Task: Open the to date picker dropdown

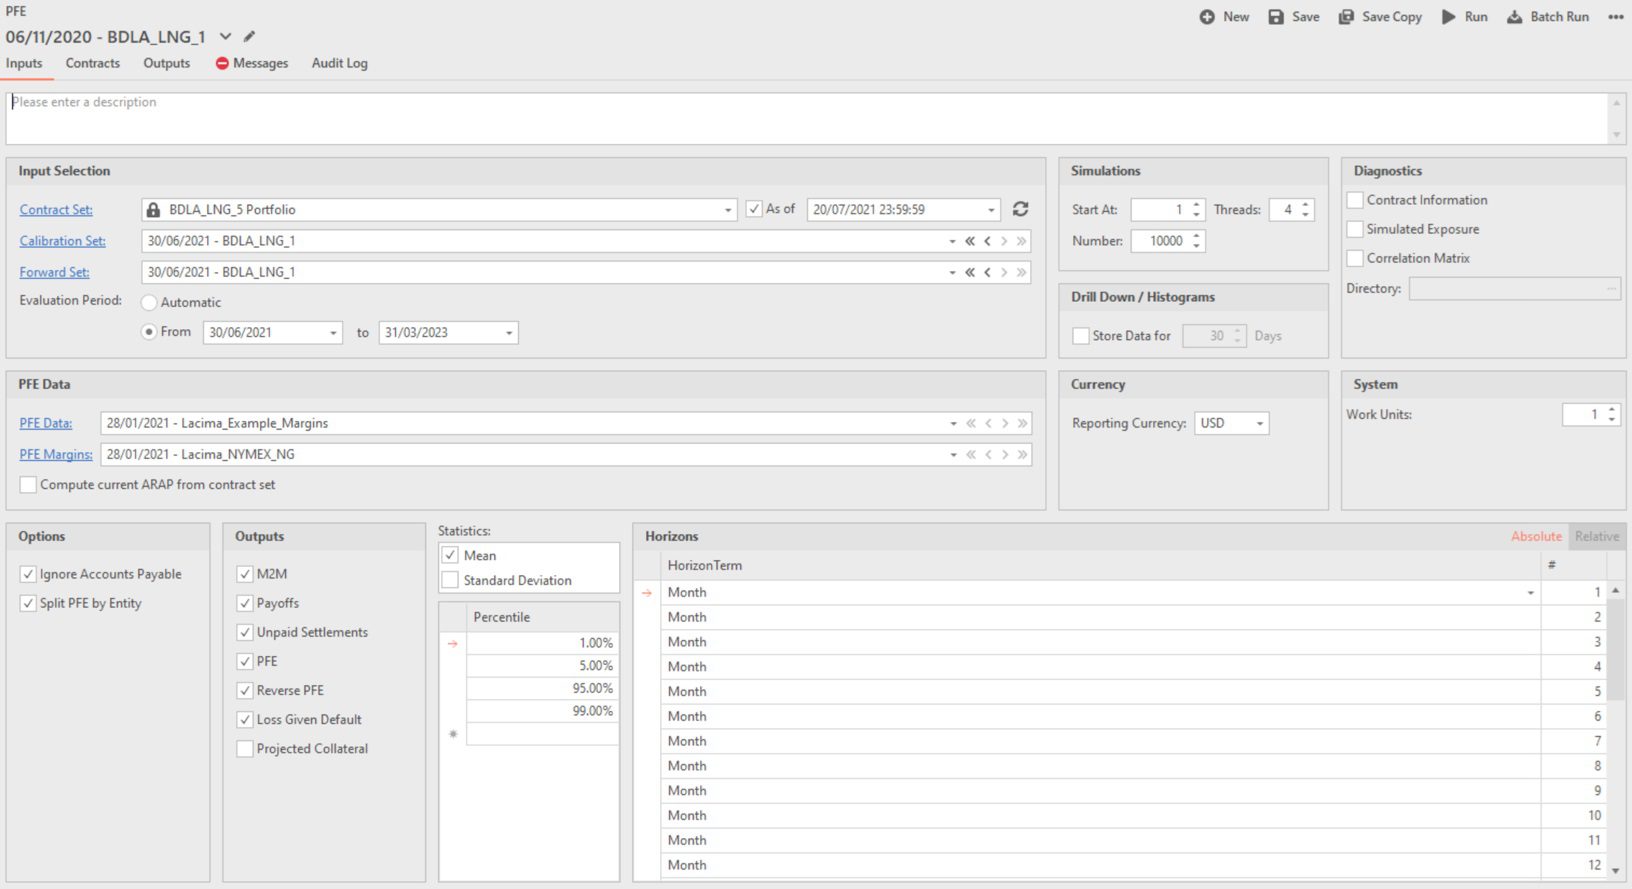Action: (x=509, y=333)
